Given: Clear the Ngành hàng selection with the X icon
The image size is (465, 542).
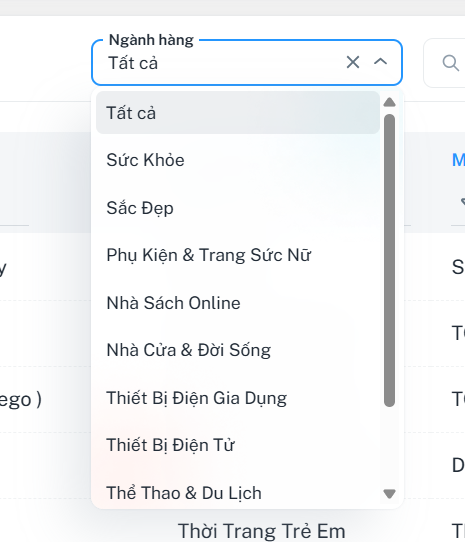Looking at the screenshot, I should (353, 63).
